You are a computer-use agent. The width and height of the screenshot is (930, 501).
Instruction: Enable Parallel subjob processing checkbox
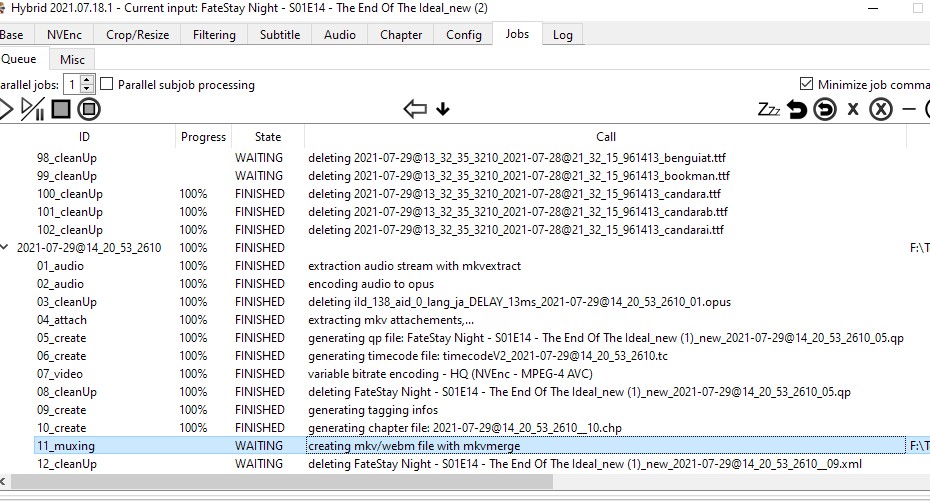(x=107, y=85)
